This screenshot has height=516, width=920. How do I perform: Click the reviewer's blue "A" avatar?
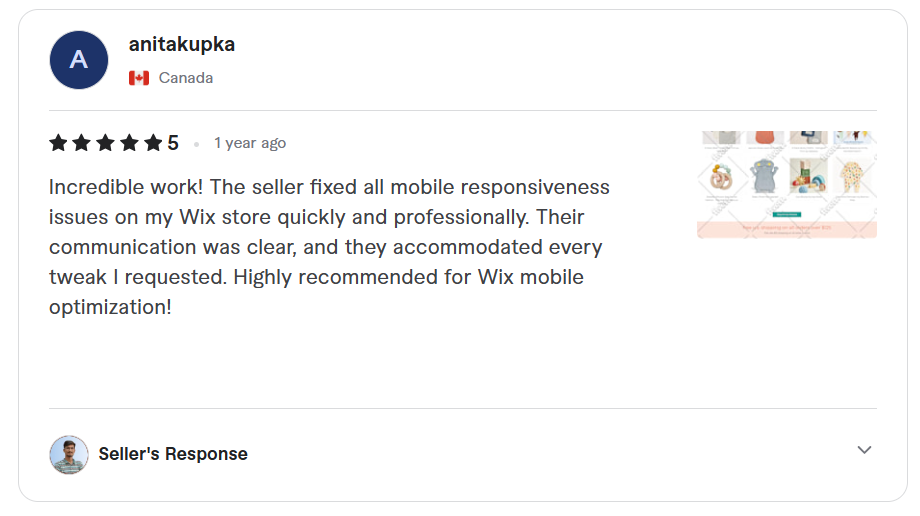[78, 60]
